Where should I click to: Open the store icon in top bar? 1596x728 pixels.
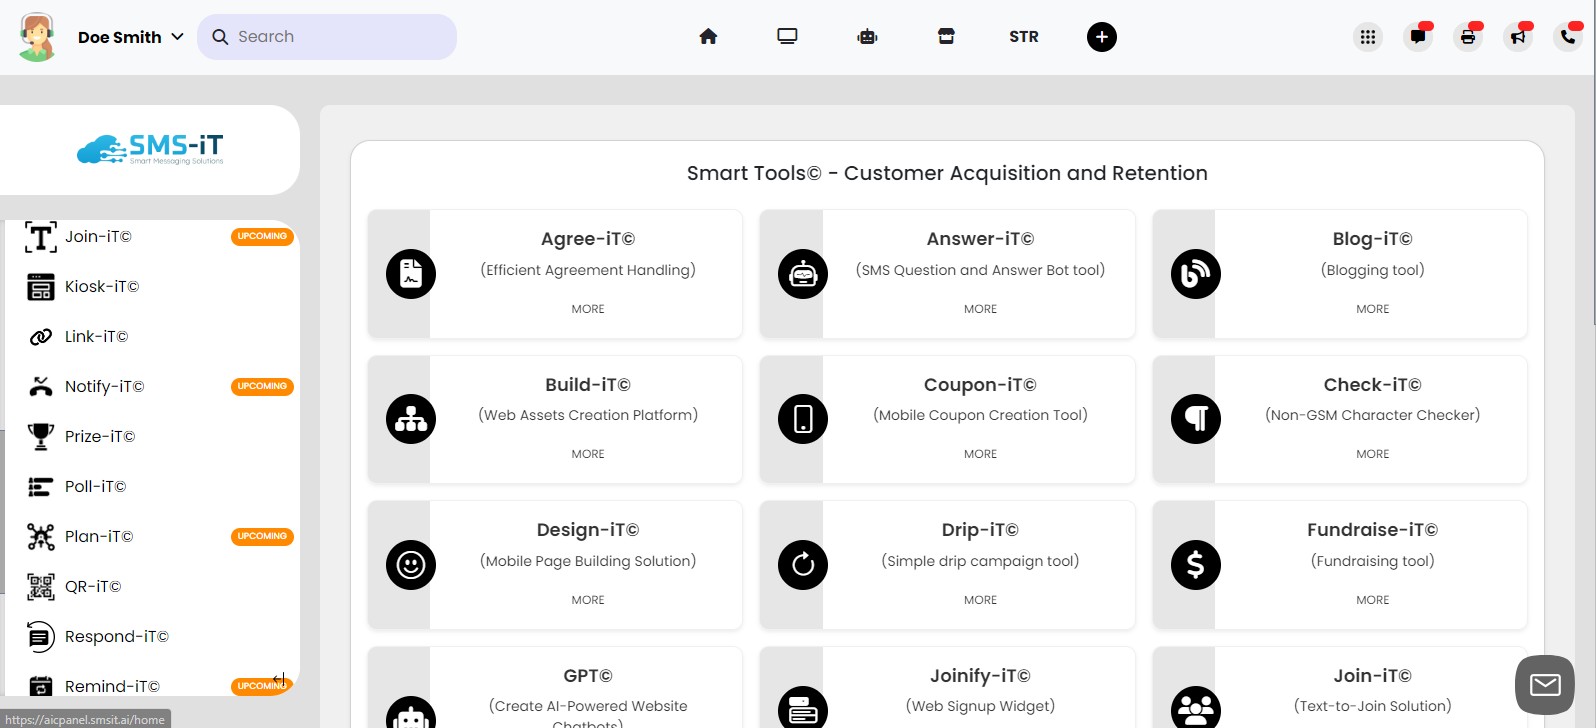946,37
